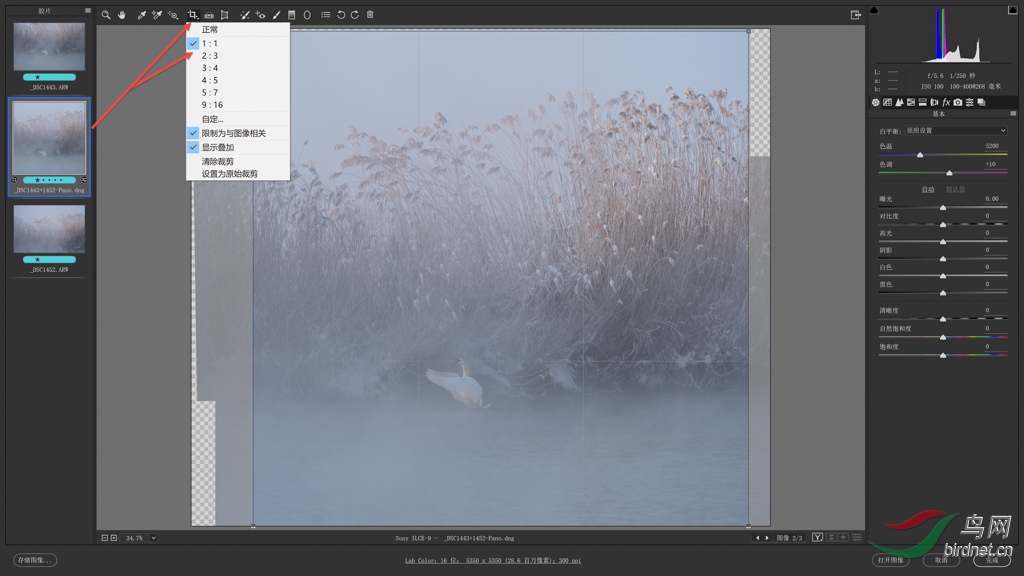Click the trash icon to delete the image

(370, 15)
